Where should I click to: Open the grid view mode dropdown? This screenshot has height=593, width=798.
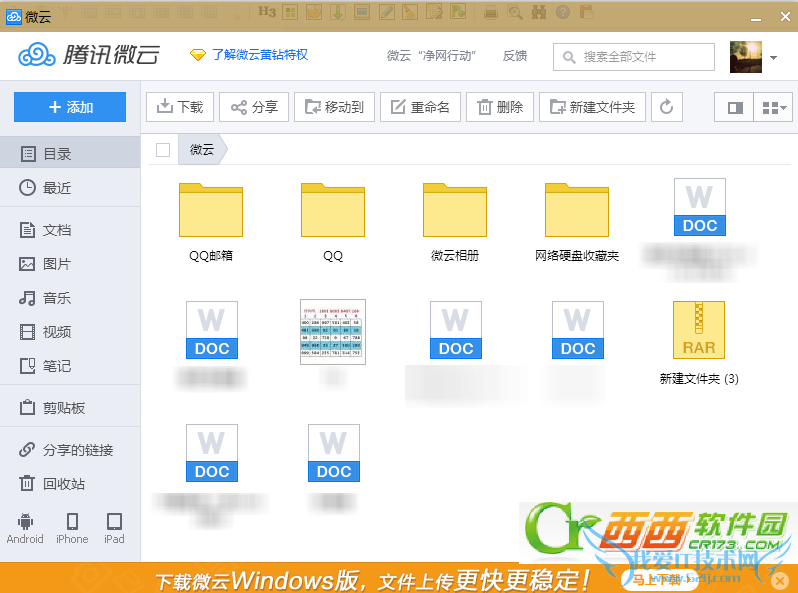(x=773, y=107)
